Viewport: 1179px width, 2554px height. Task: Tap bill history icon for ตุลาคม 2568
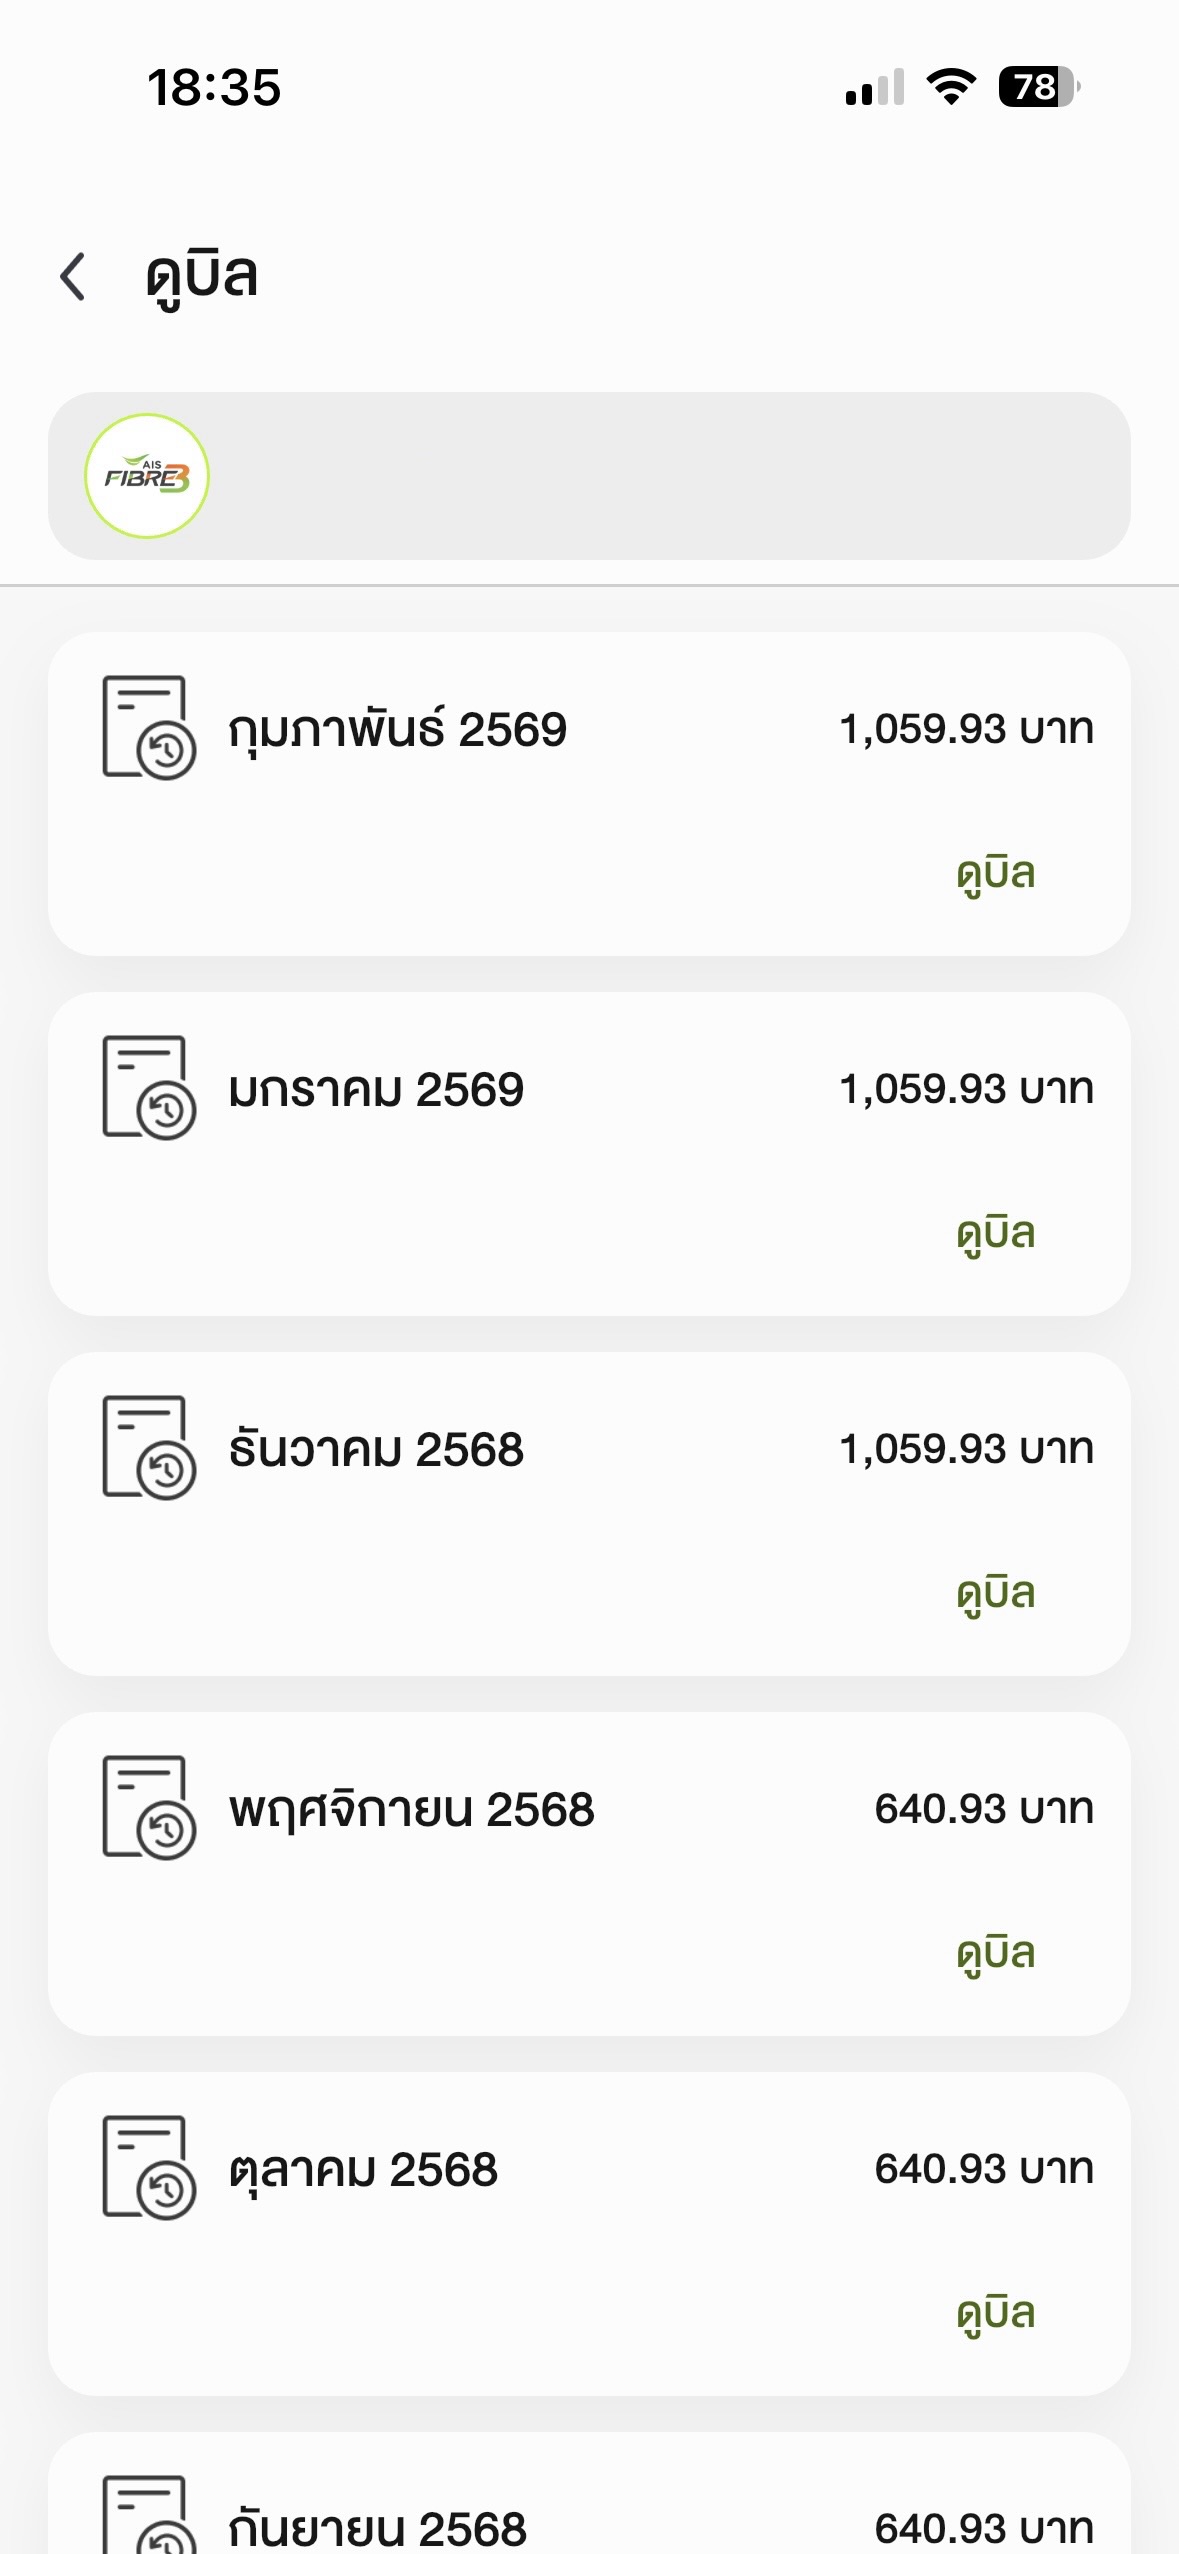coord(149,2168)
